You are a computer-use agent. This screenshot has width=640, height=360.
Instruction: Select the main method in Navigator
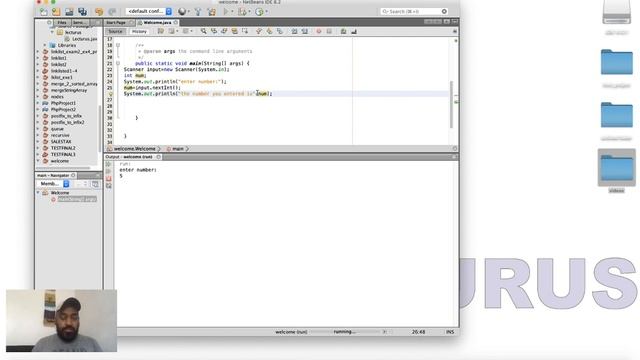[77, 199]
